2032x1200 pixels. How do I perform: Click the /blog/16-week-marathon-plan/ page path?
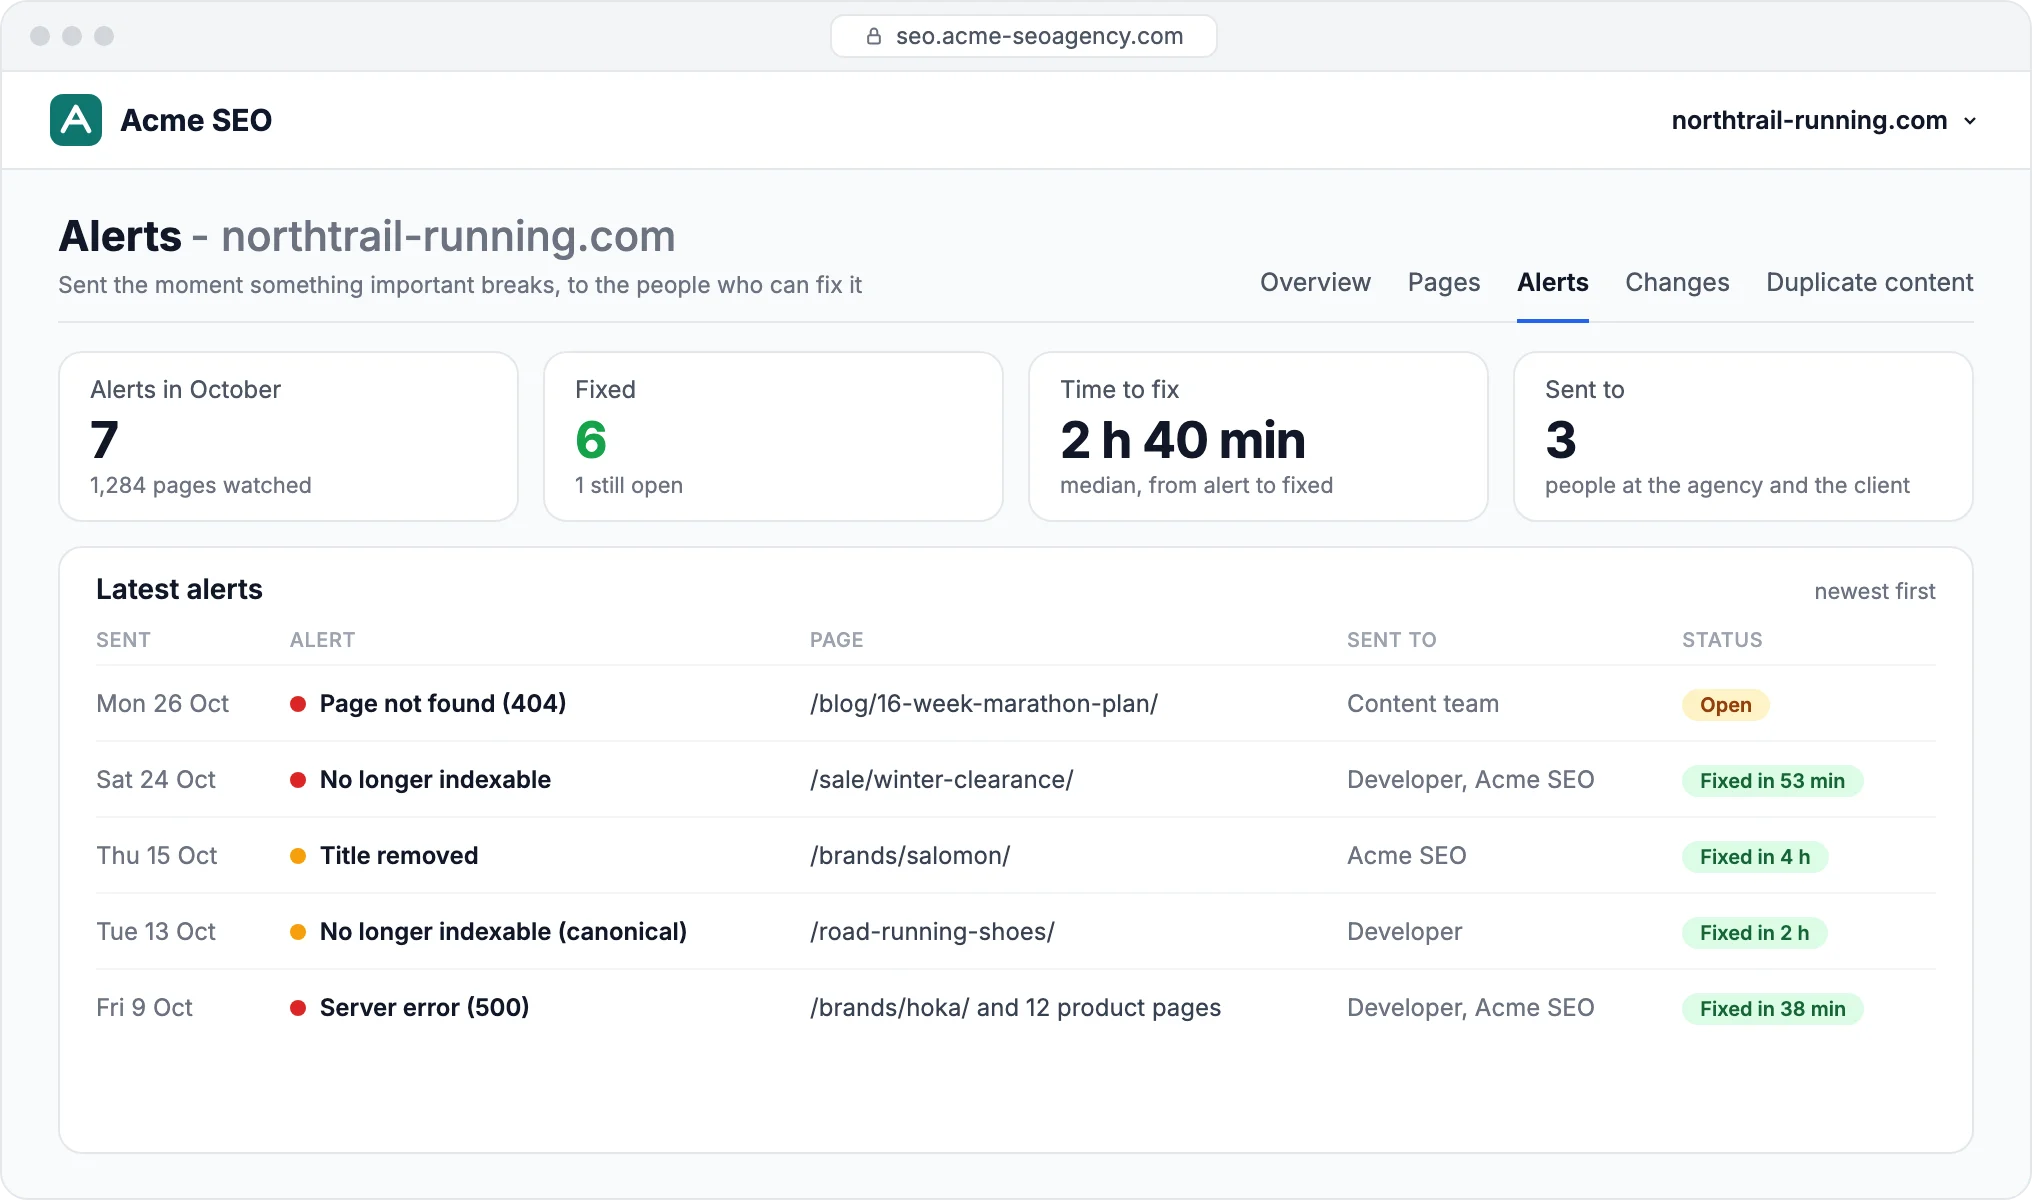[984, 704]
